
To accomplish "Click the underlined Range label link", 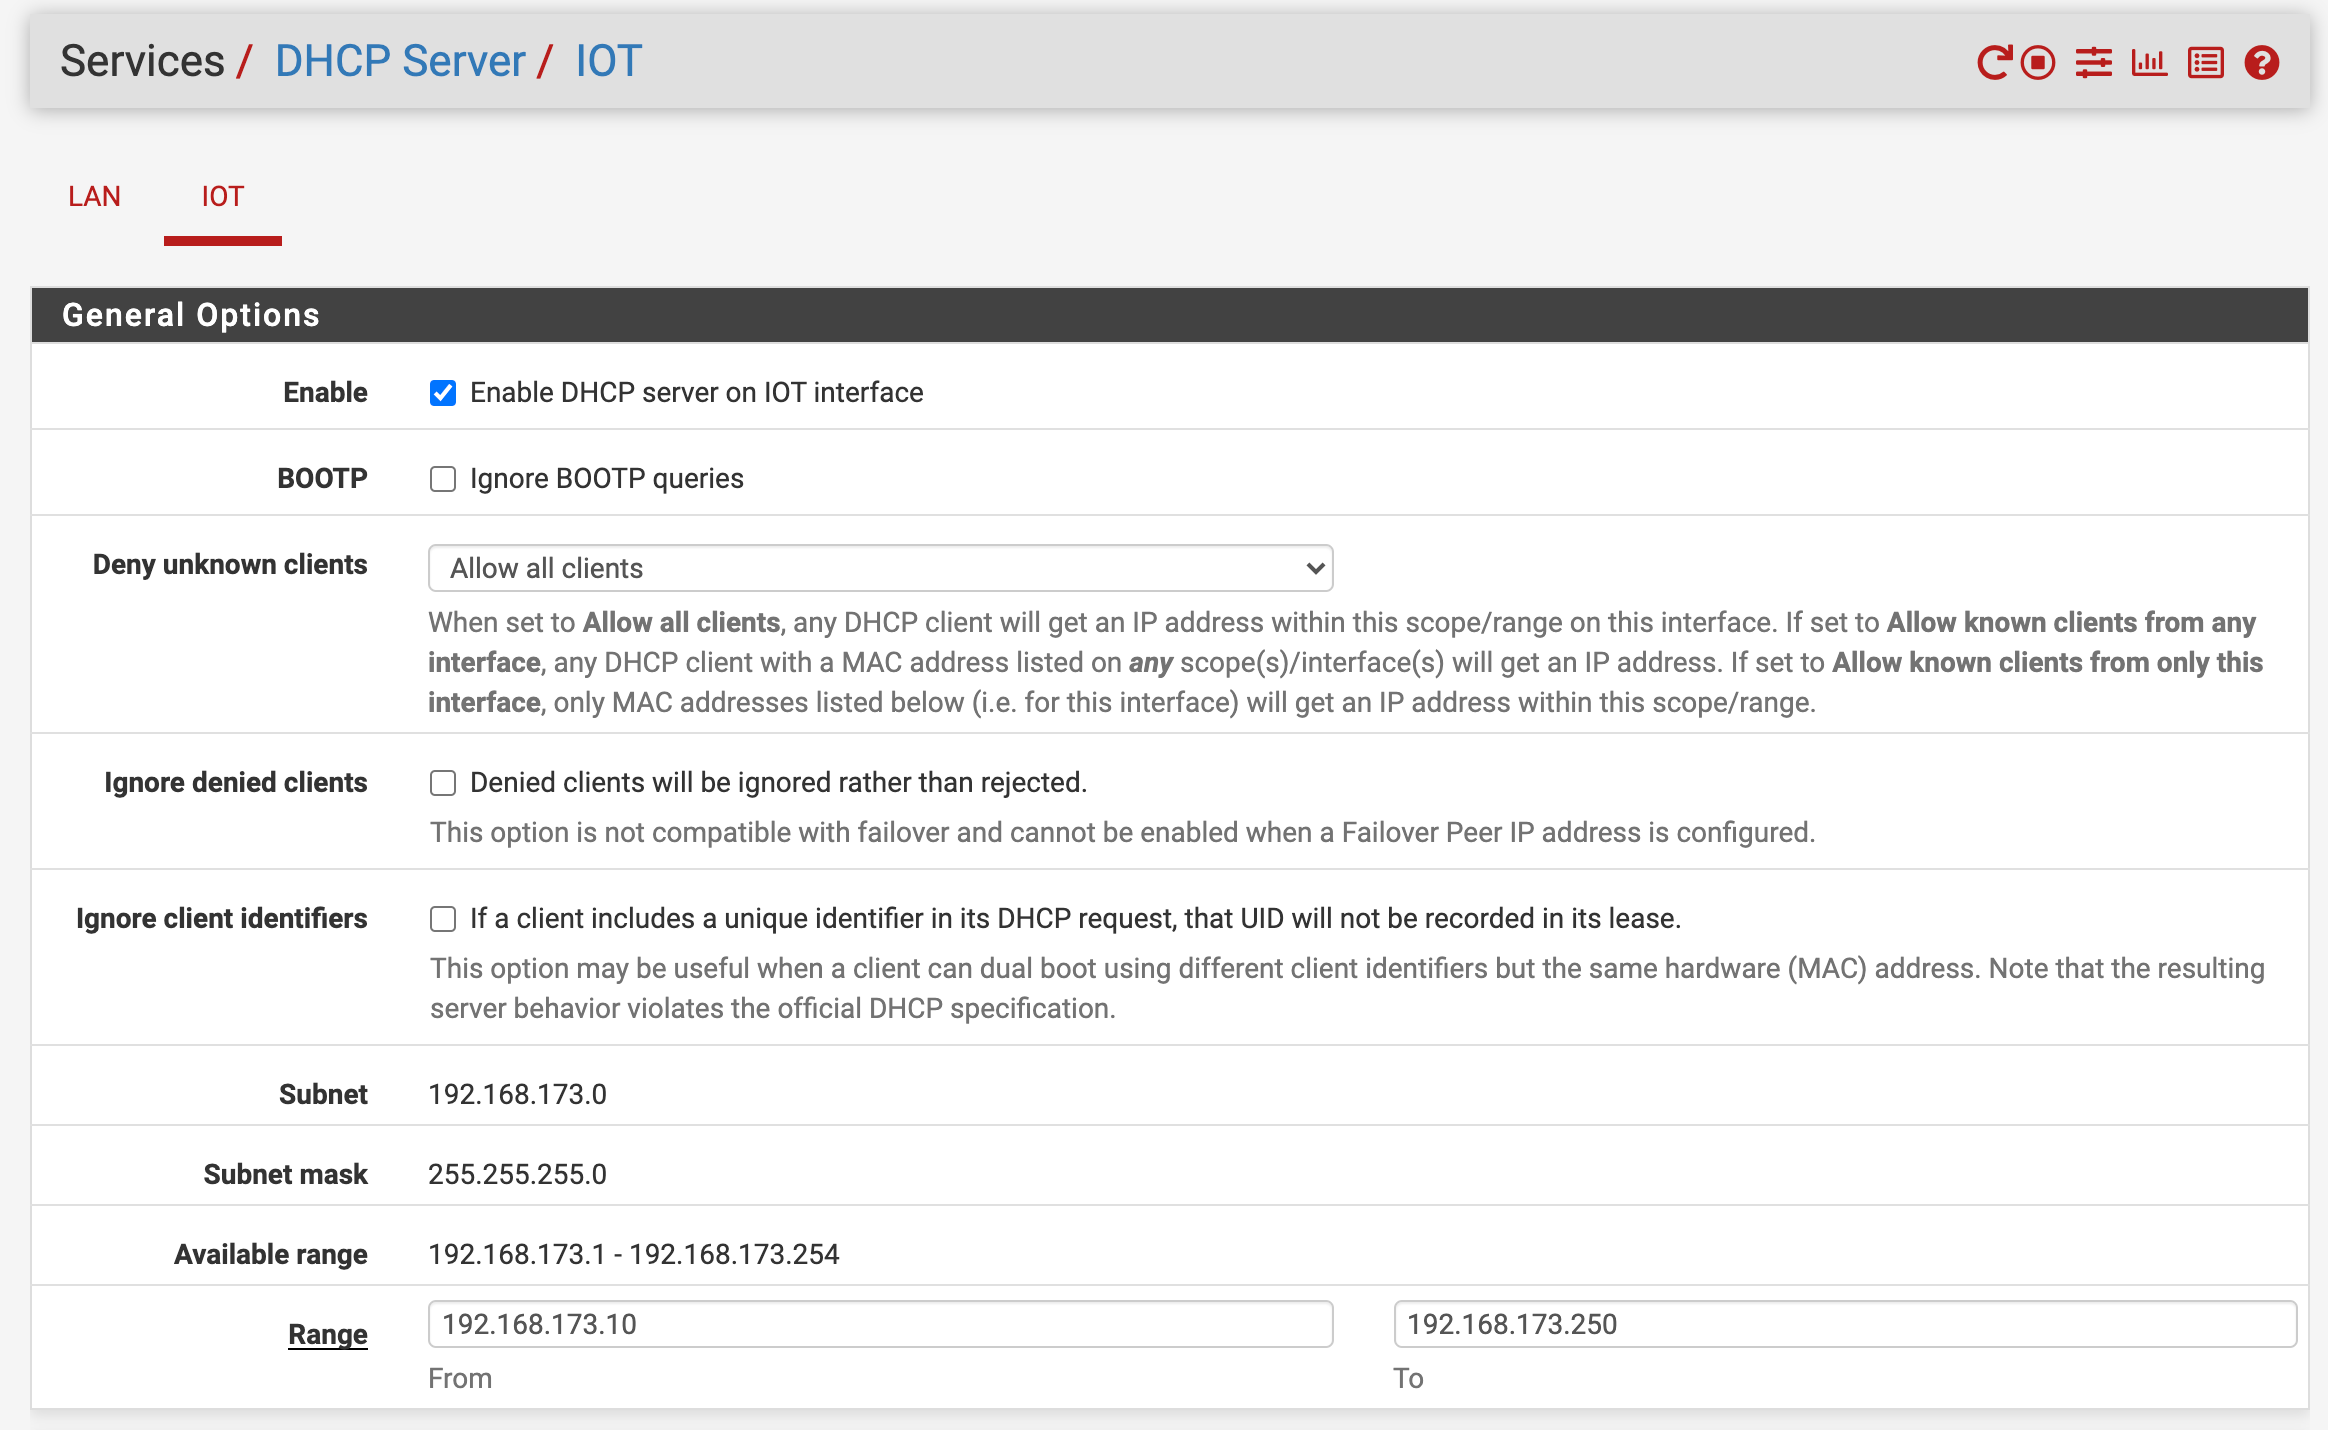I will (x=327, y=1334).
